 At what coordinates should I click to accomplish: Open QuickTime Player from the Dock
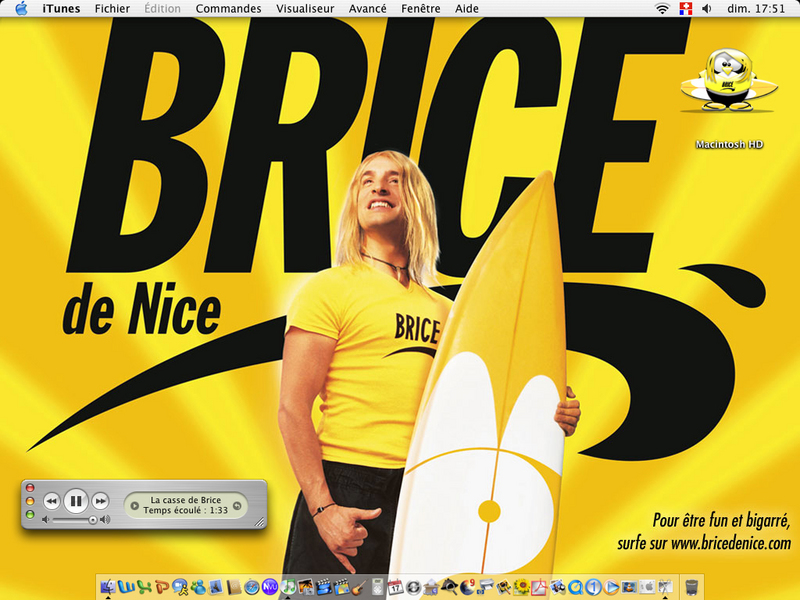point(574,587)
